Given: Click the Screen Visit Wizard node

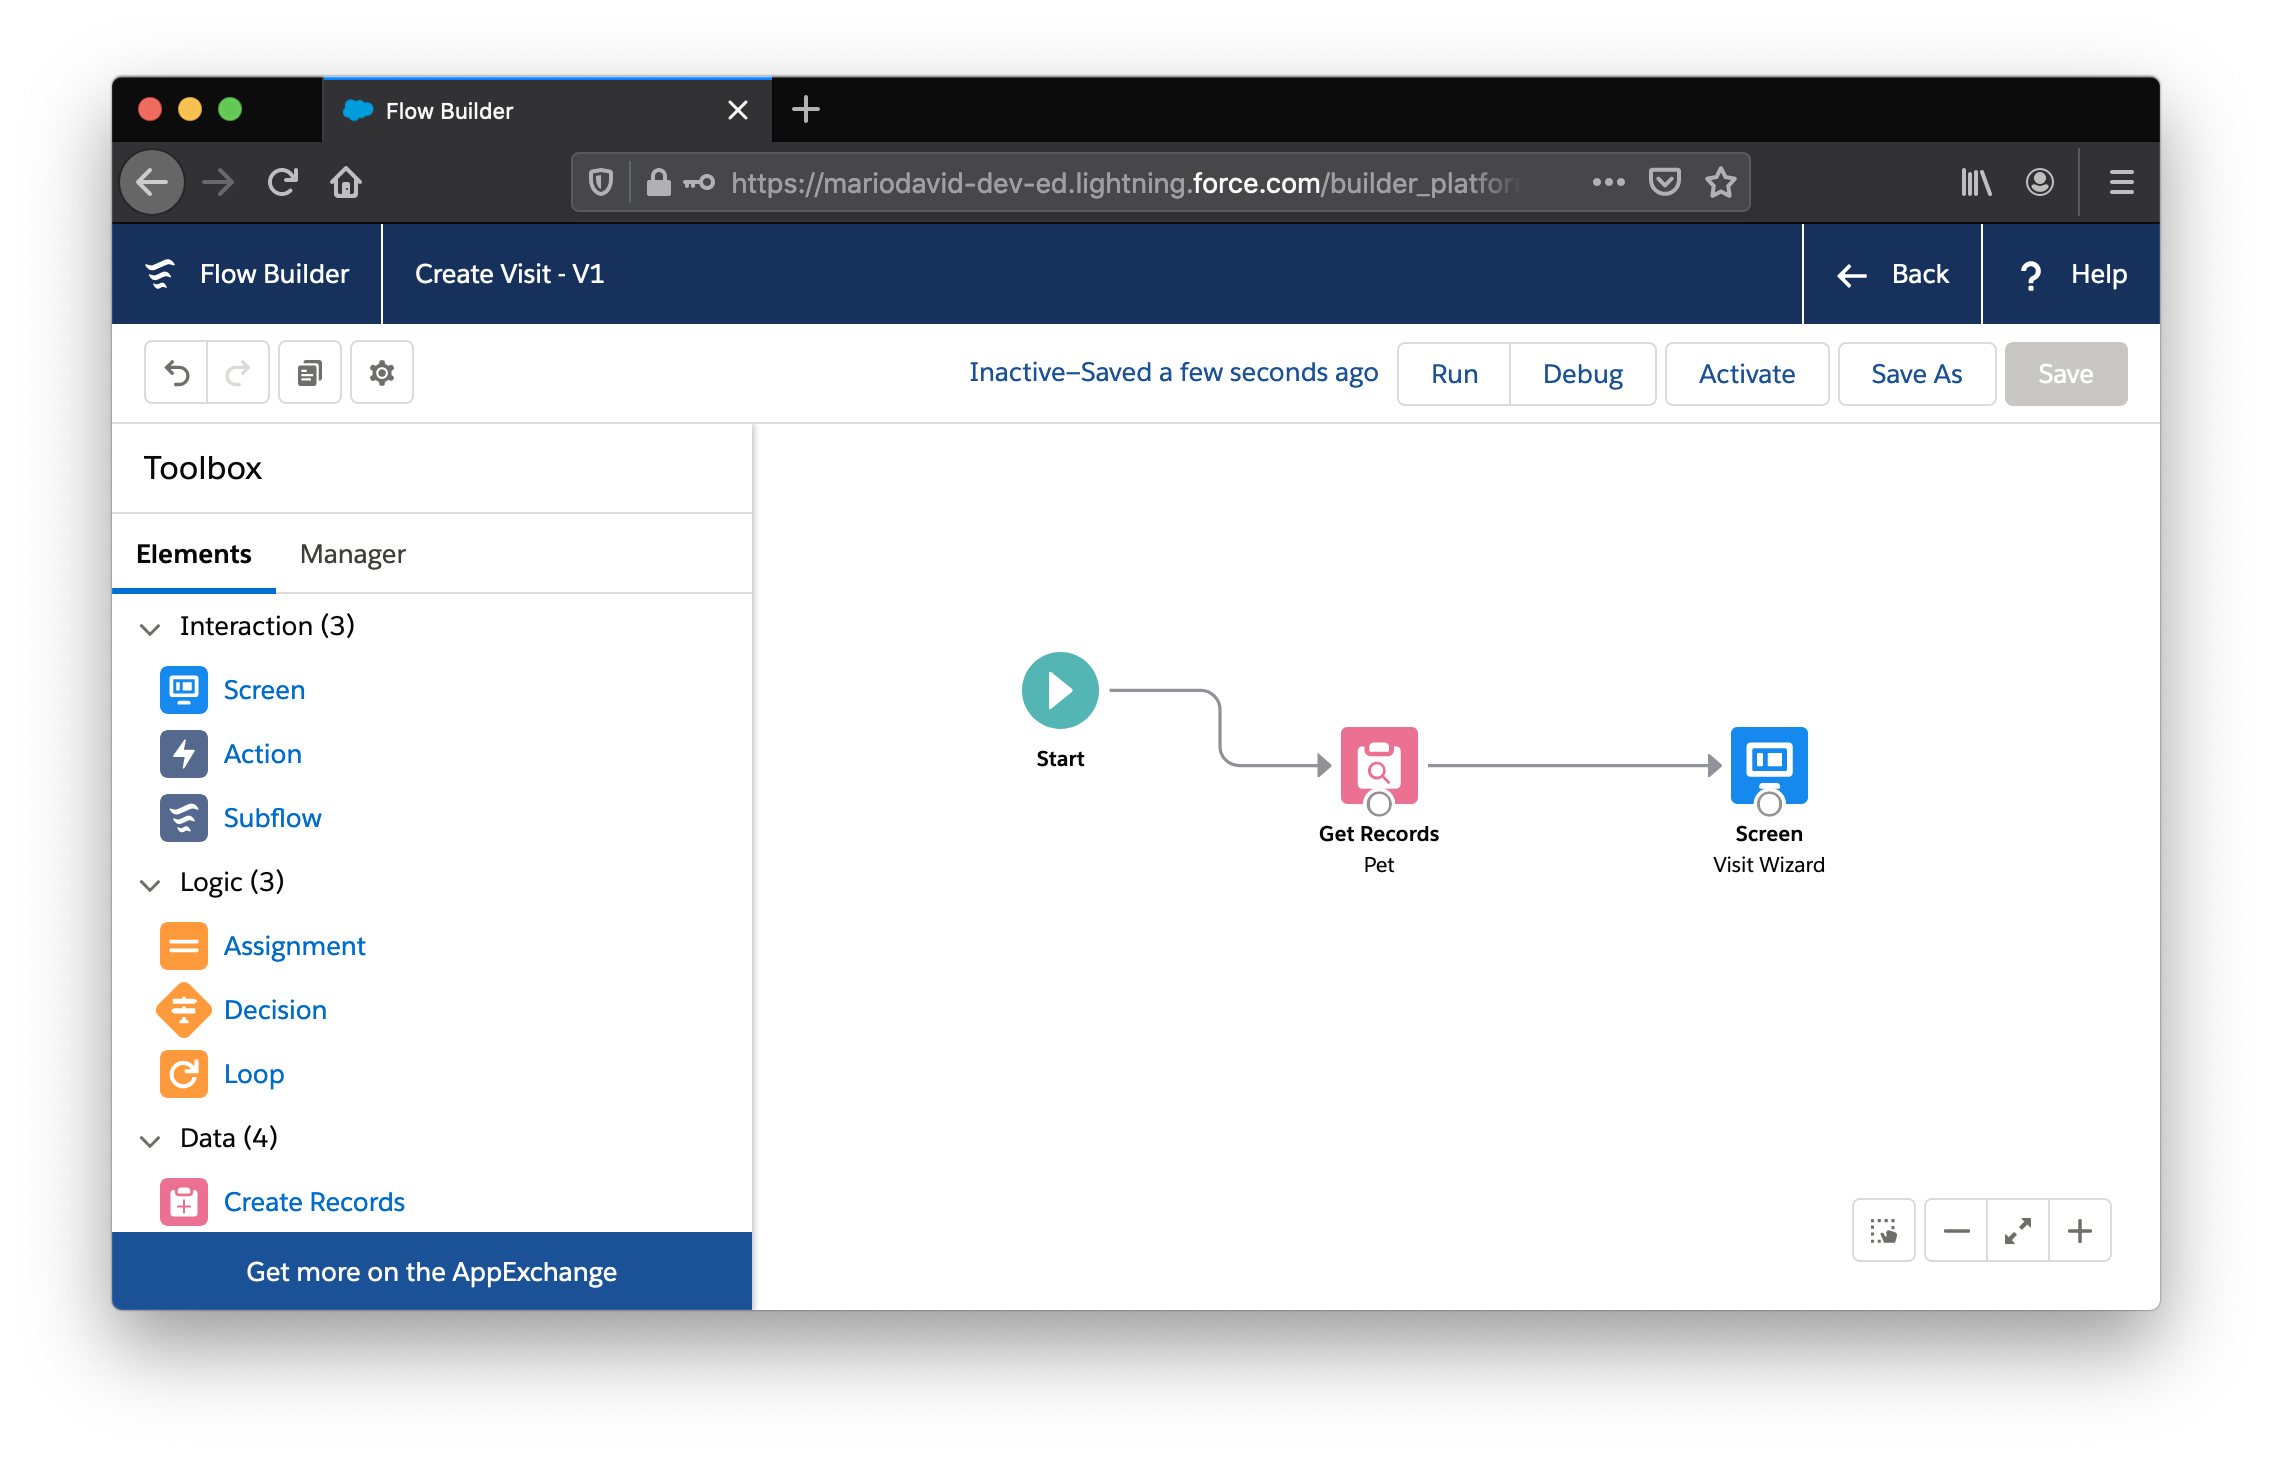Looking at the screenshot, I should (1769, 765).
